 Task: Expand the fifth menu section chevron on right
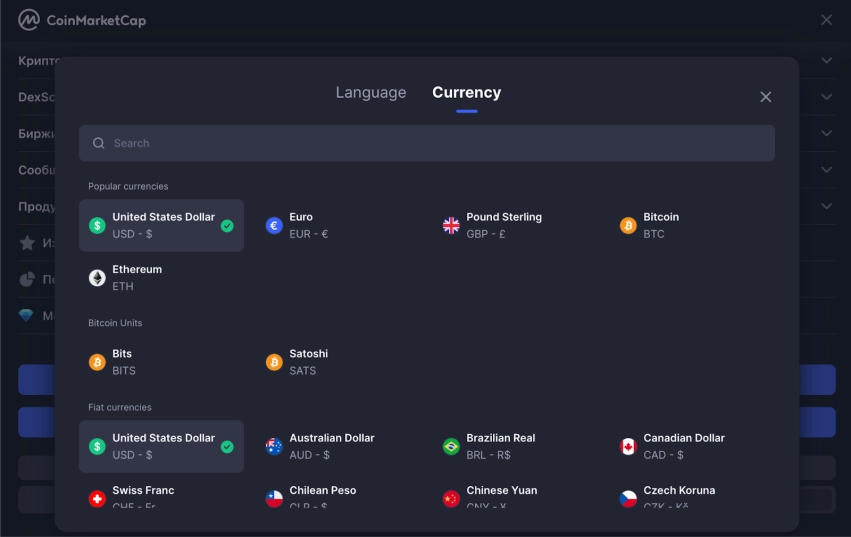(x=826, y=206)
